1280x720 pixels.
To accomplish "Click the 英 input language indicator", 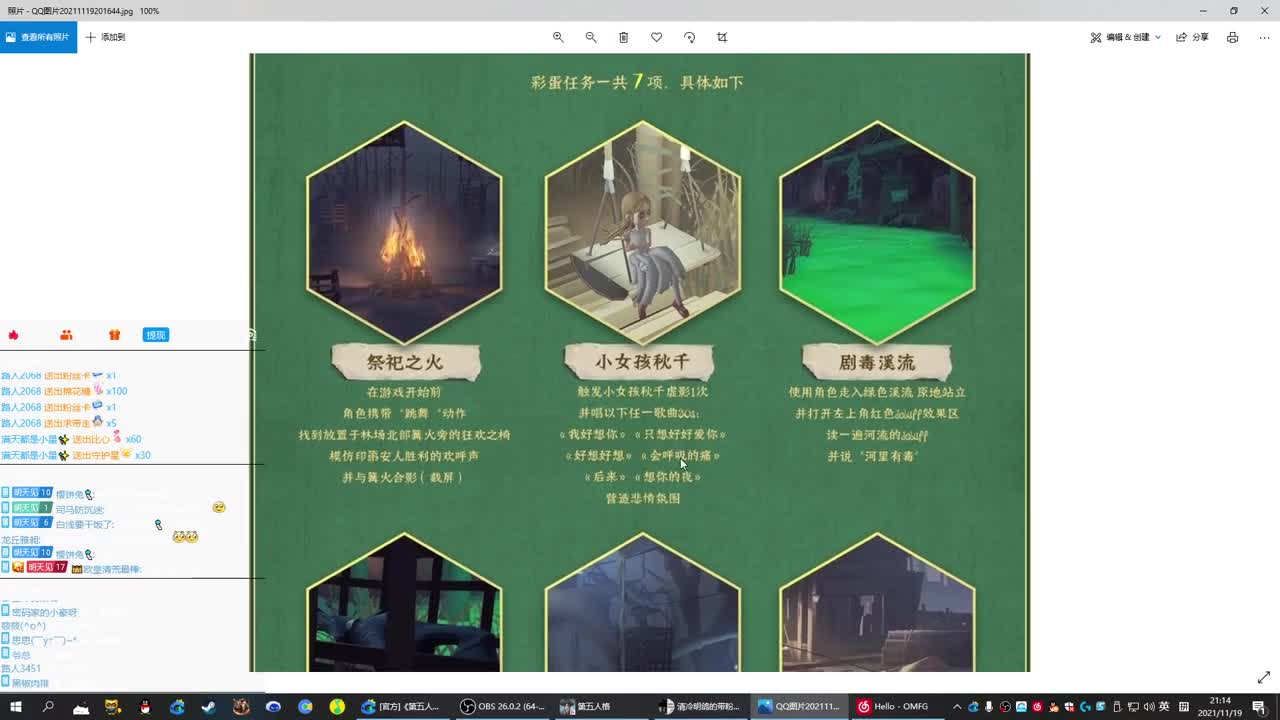I will 1164,706.
